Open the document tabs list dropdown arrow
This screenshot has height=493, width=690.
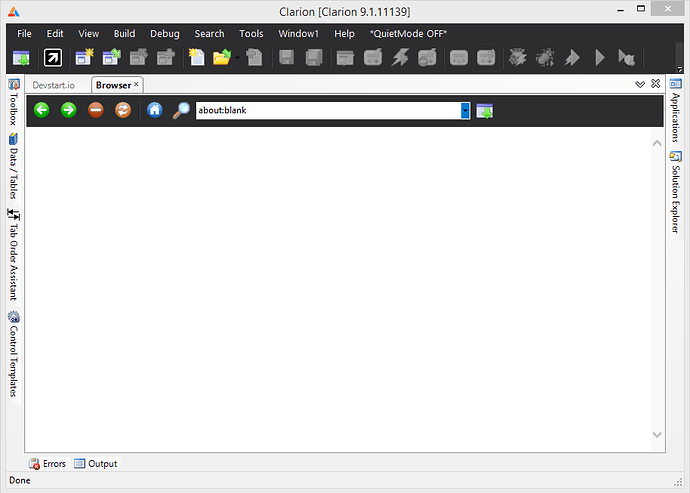point(640,85)
